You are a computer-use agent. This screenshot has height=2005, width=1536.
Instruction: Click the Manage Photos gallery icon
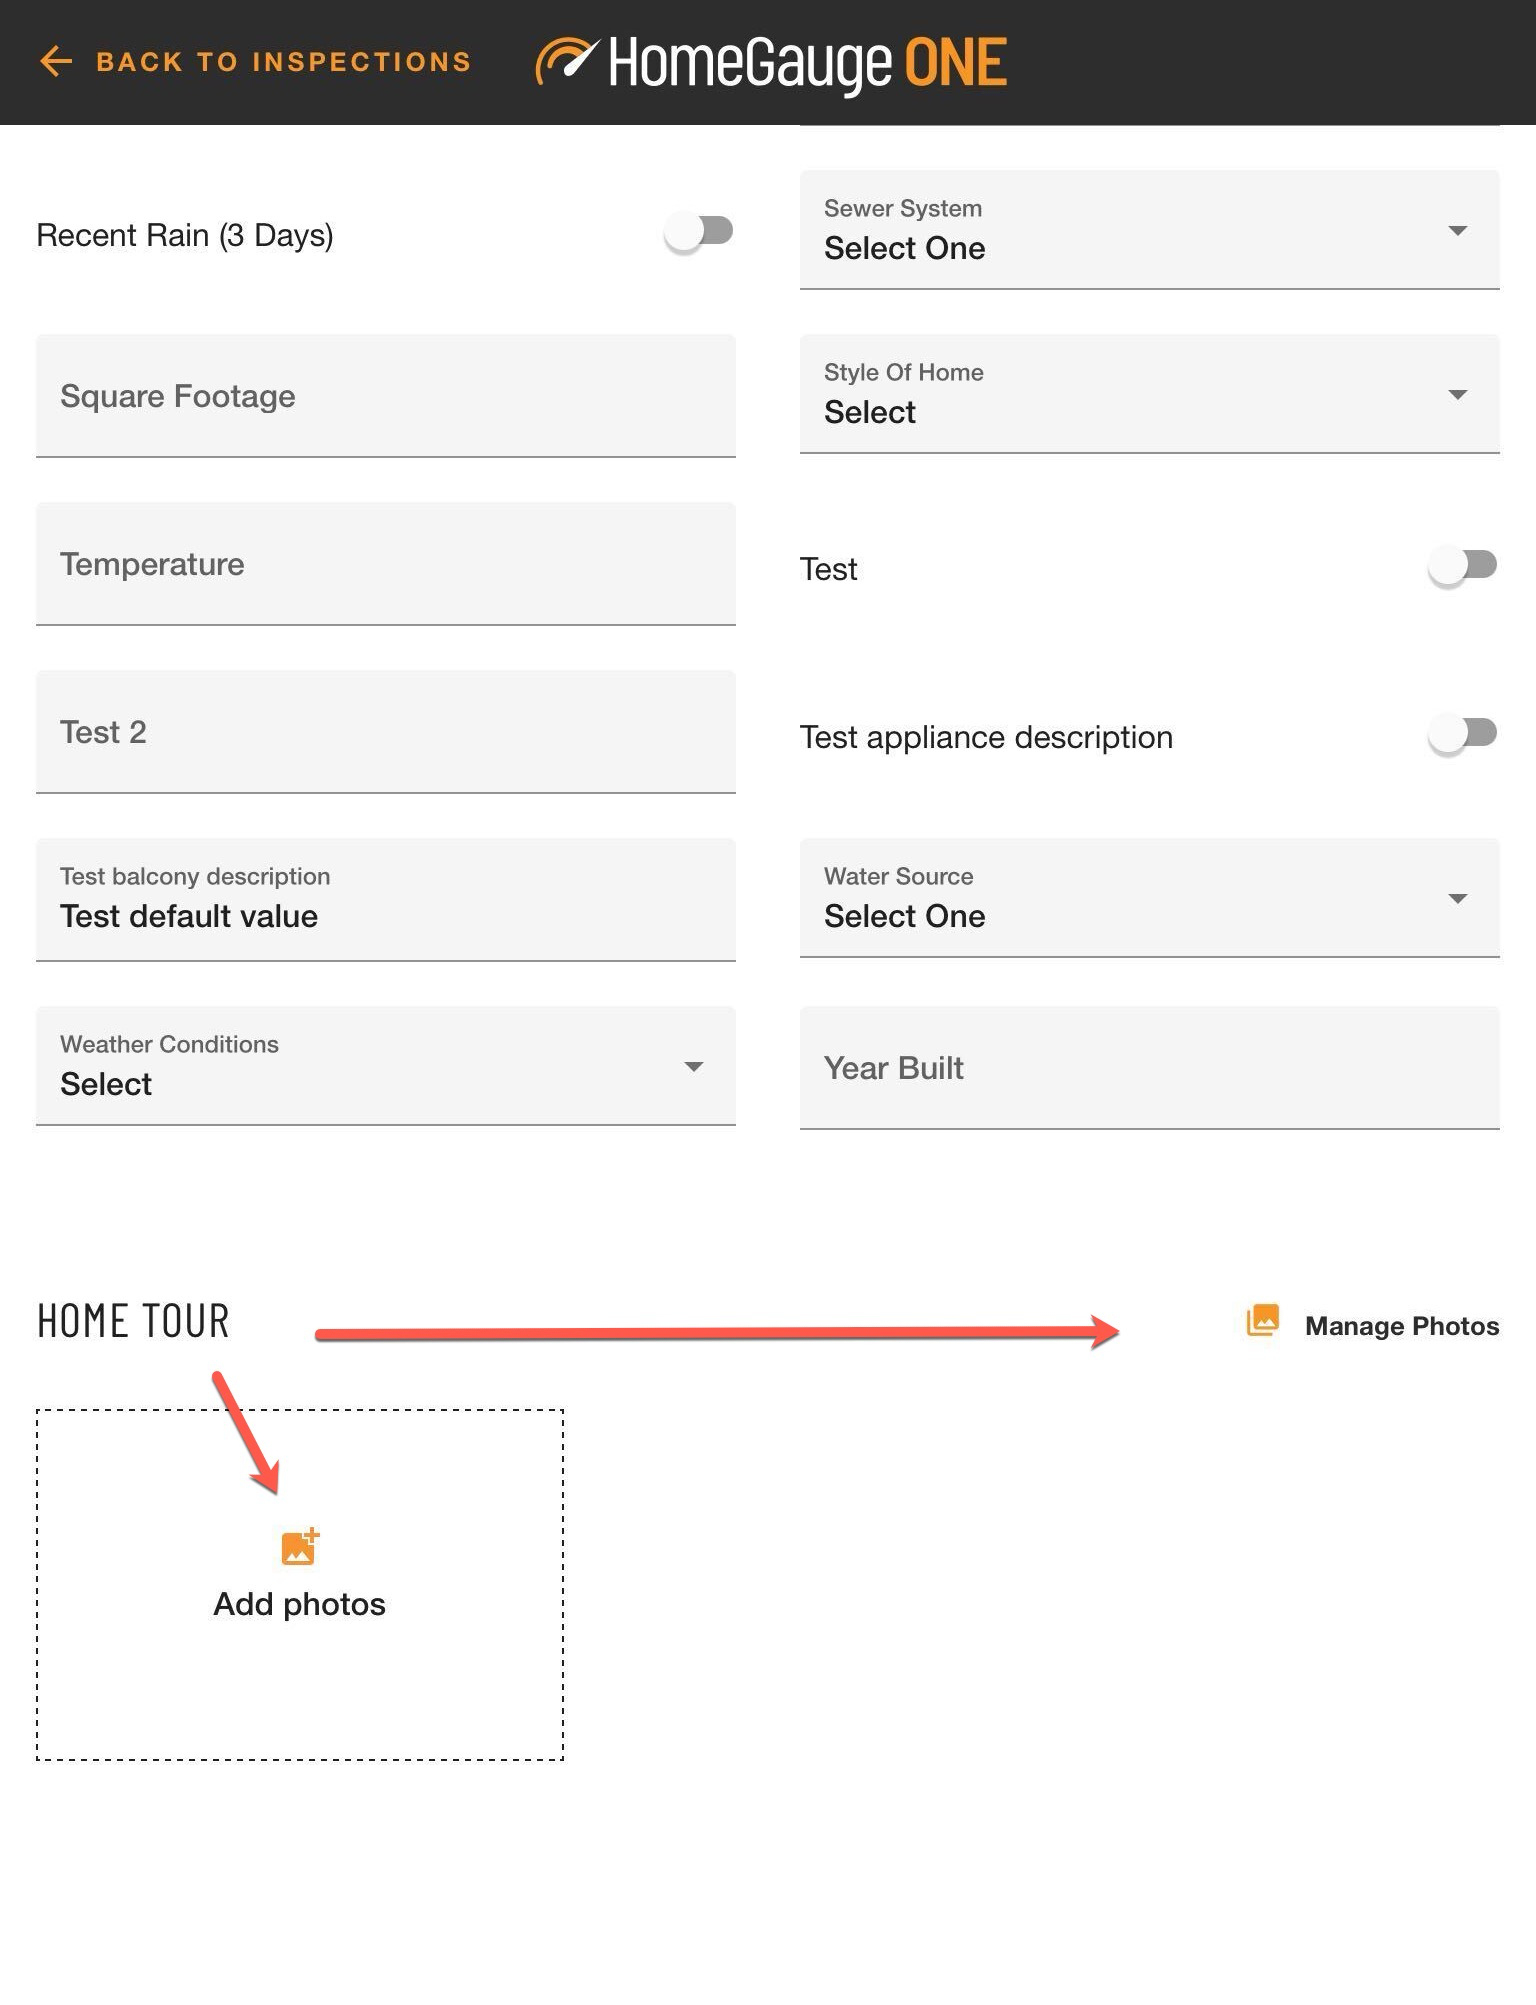coord(1262,1320)
